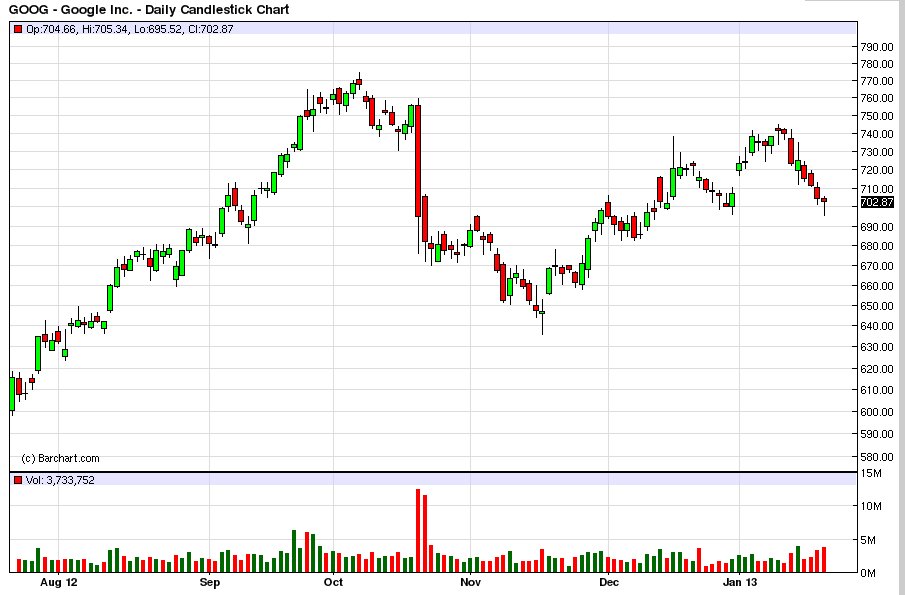The width and height of the screenshot is (905, 595).
Task: Click the 790.00 price axis label
Action: (x=877, y=47)
